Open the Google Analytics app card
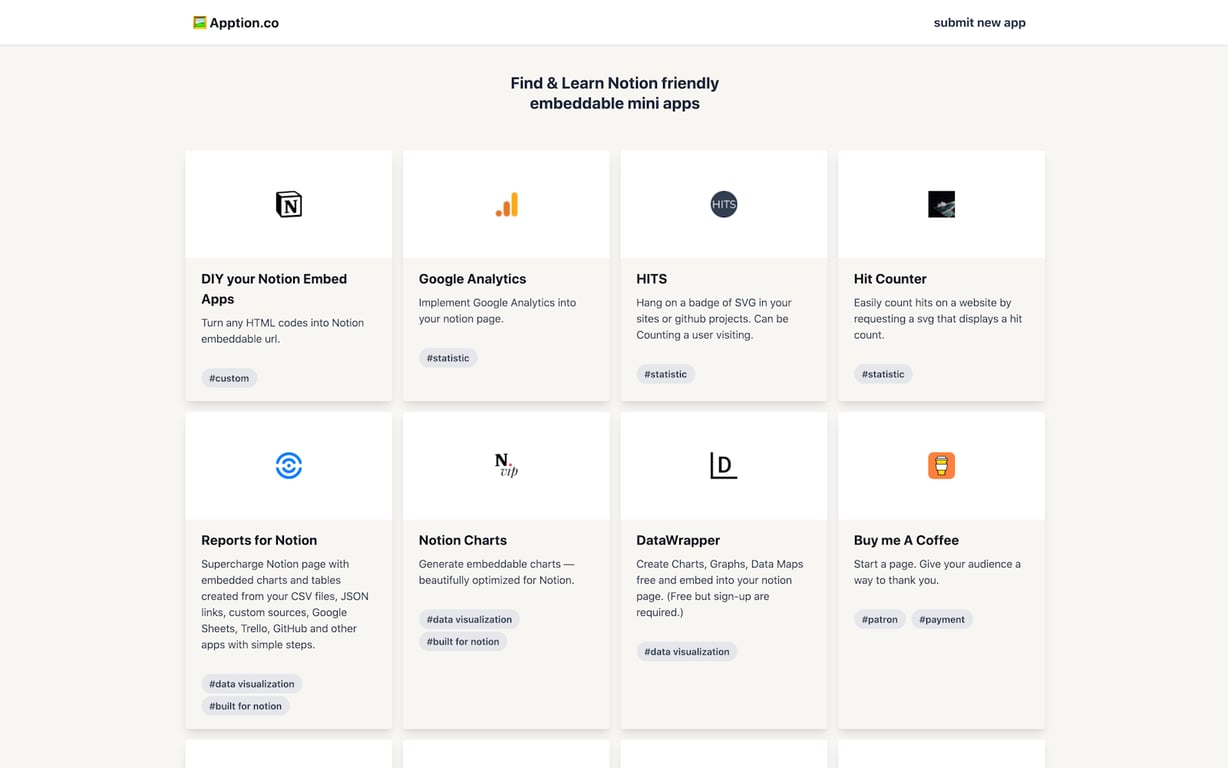The width and height of the screenshot is (1228, 768). pyautogui.click(x=472, y=278)
